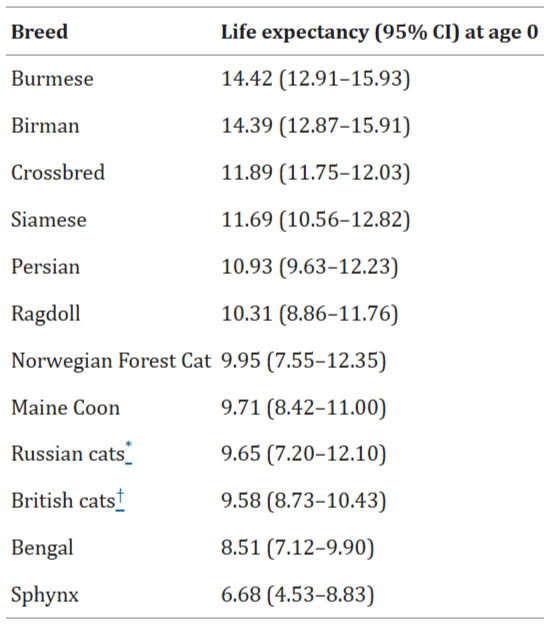Click the Ragdoll breed name
544x625 pixels.
[x=46, y=314]
